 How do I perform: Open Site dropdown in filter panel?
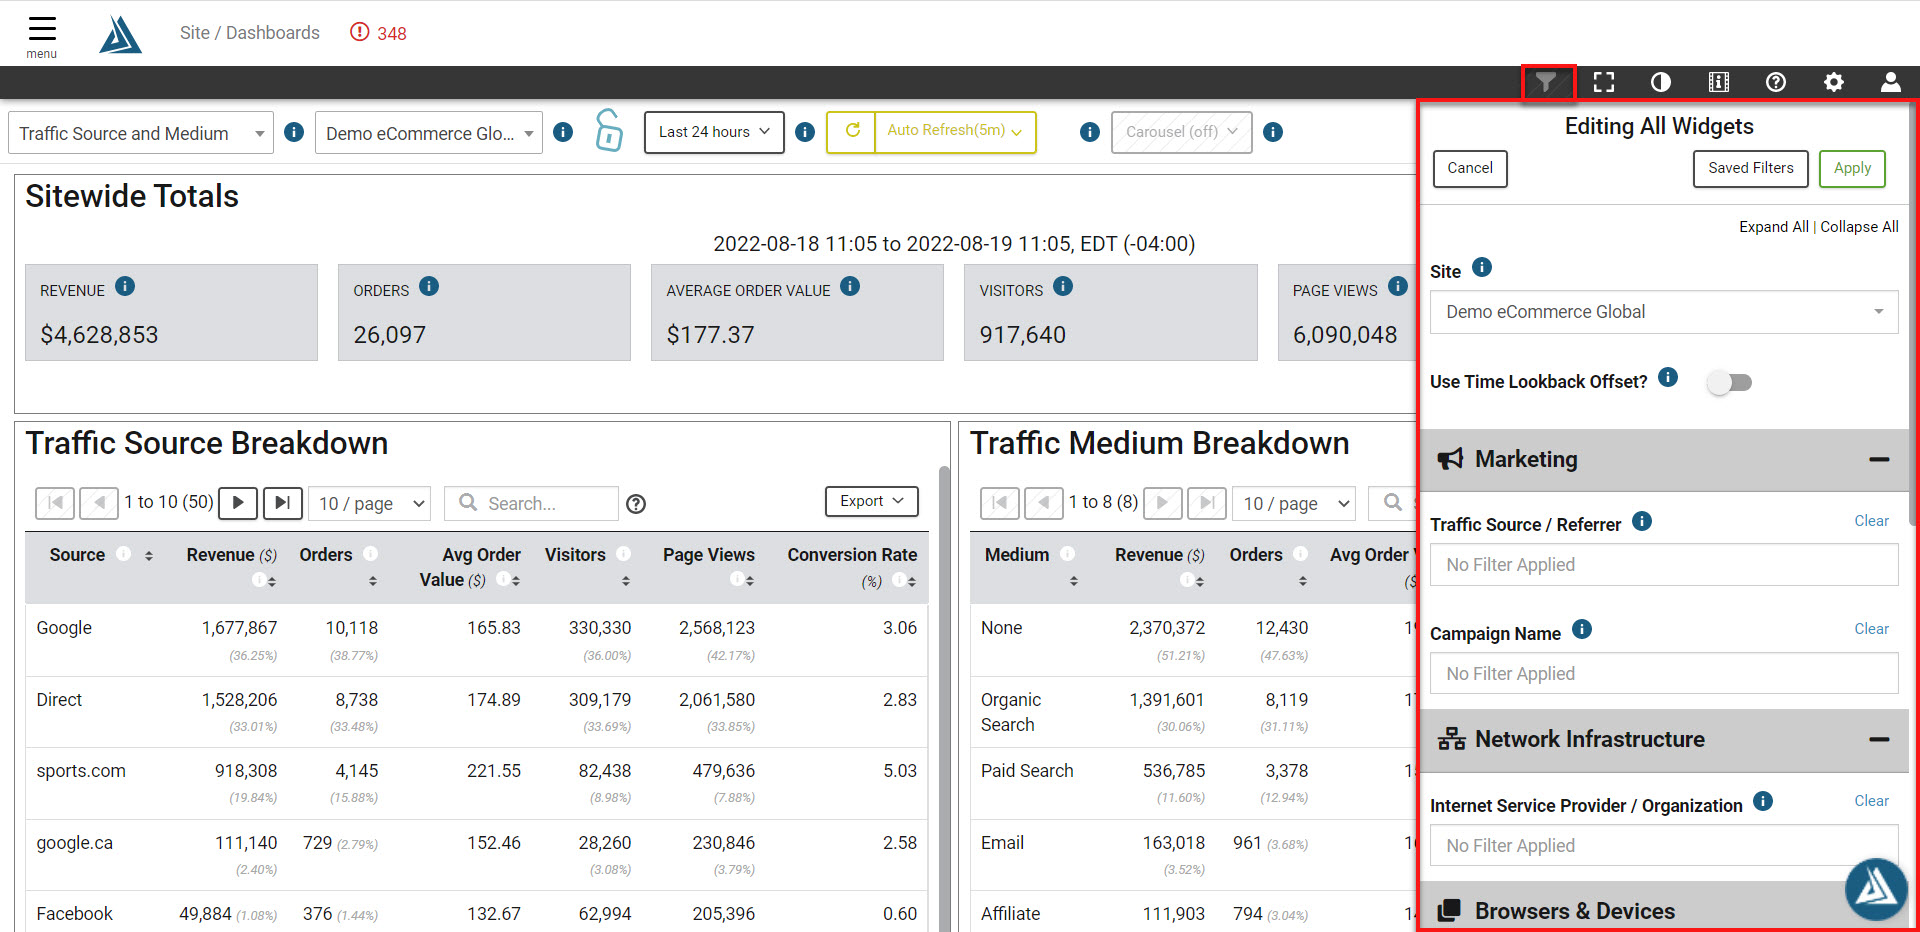coord(1664,312)
